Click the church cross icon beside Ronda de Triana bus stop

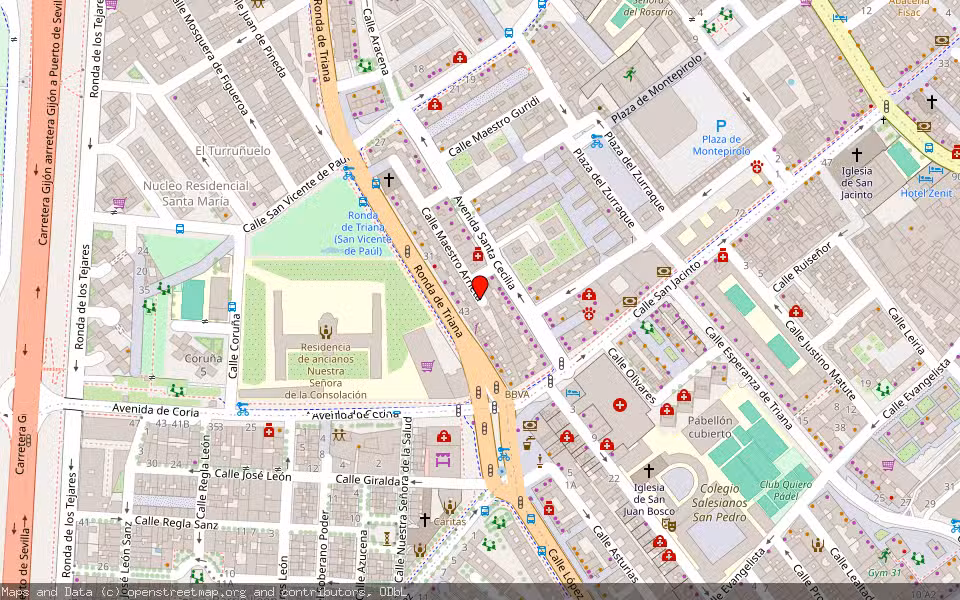click(x=389, y=179)
